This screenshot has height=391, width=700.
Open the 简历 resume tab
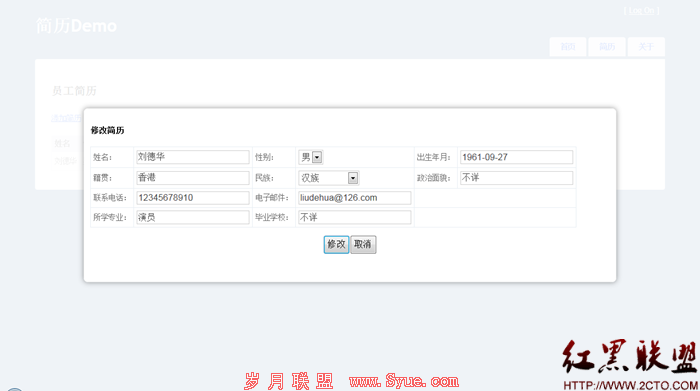pyautogui.click(x=607, y=47)
